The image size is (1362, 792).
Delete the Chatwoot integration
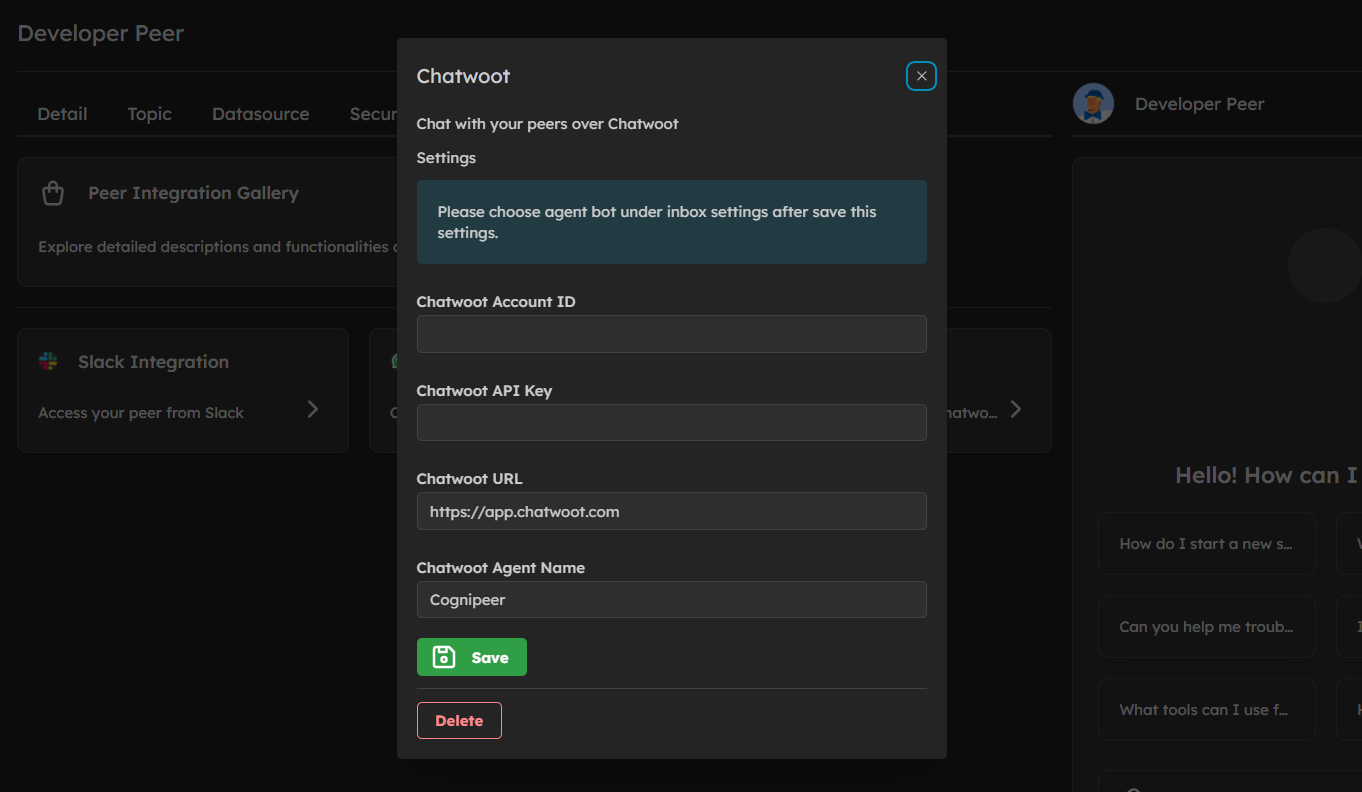coord(459,720)
